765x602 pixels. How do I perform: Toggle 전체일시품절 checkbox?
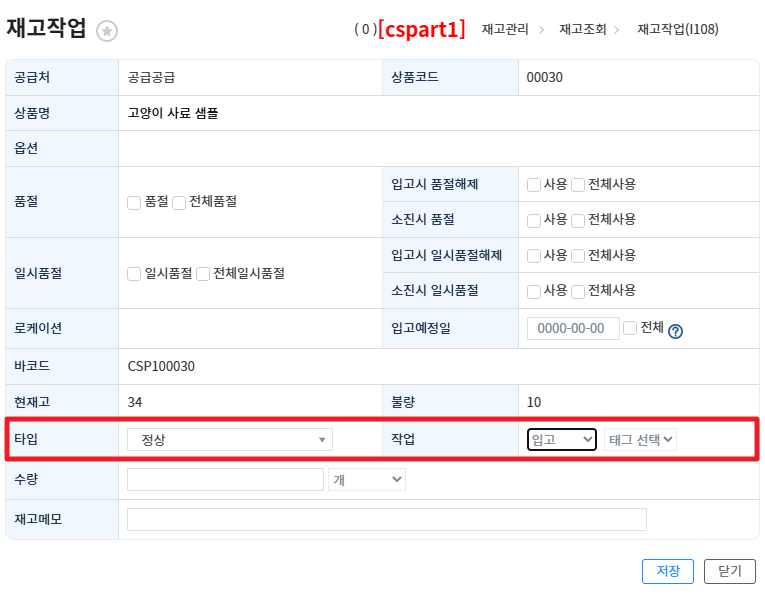203,274
